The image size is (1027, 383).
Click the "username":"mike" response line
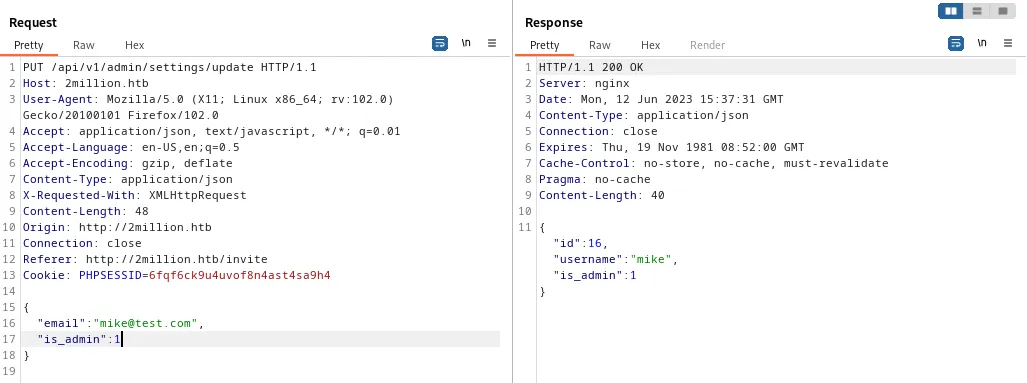615,259
